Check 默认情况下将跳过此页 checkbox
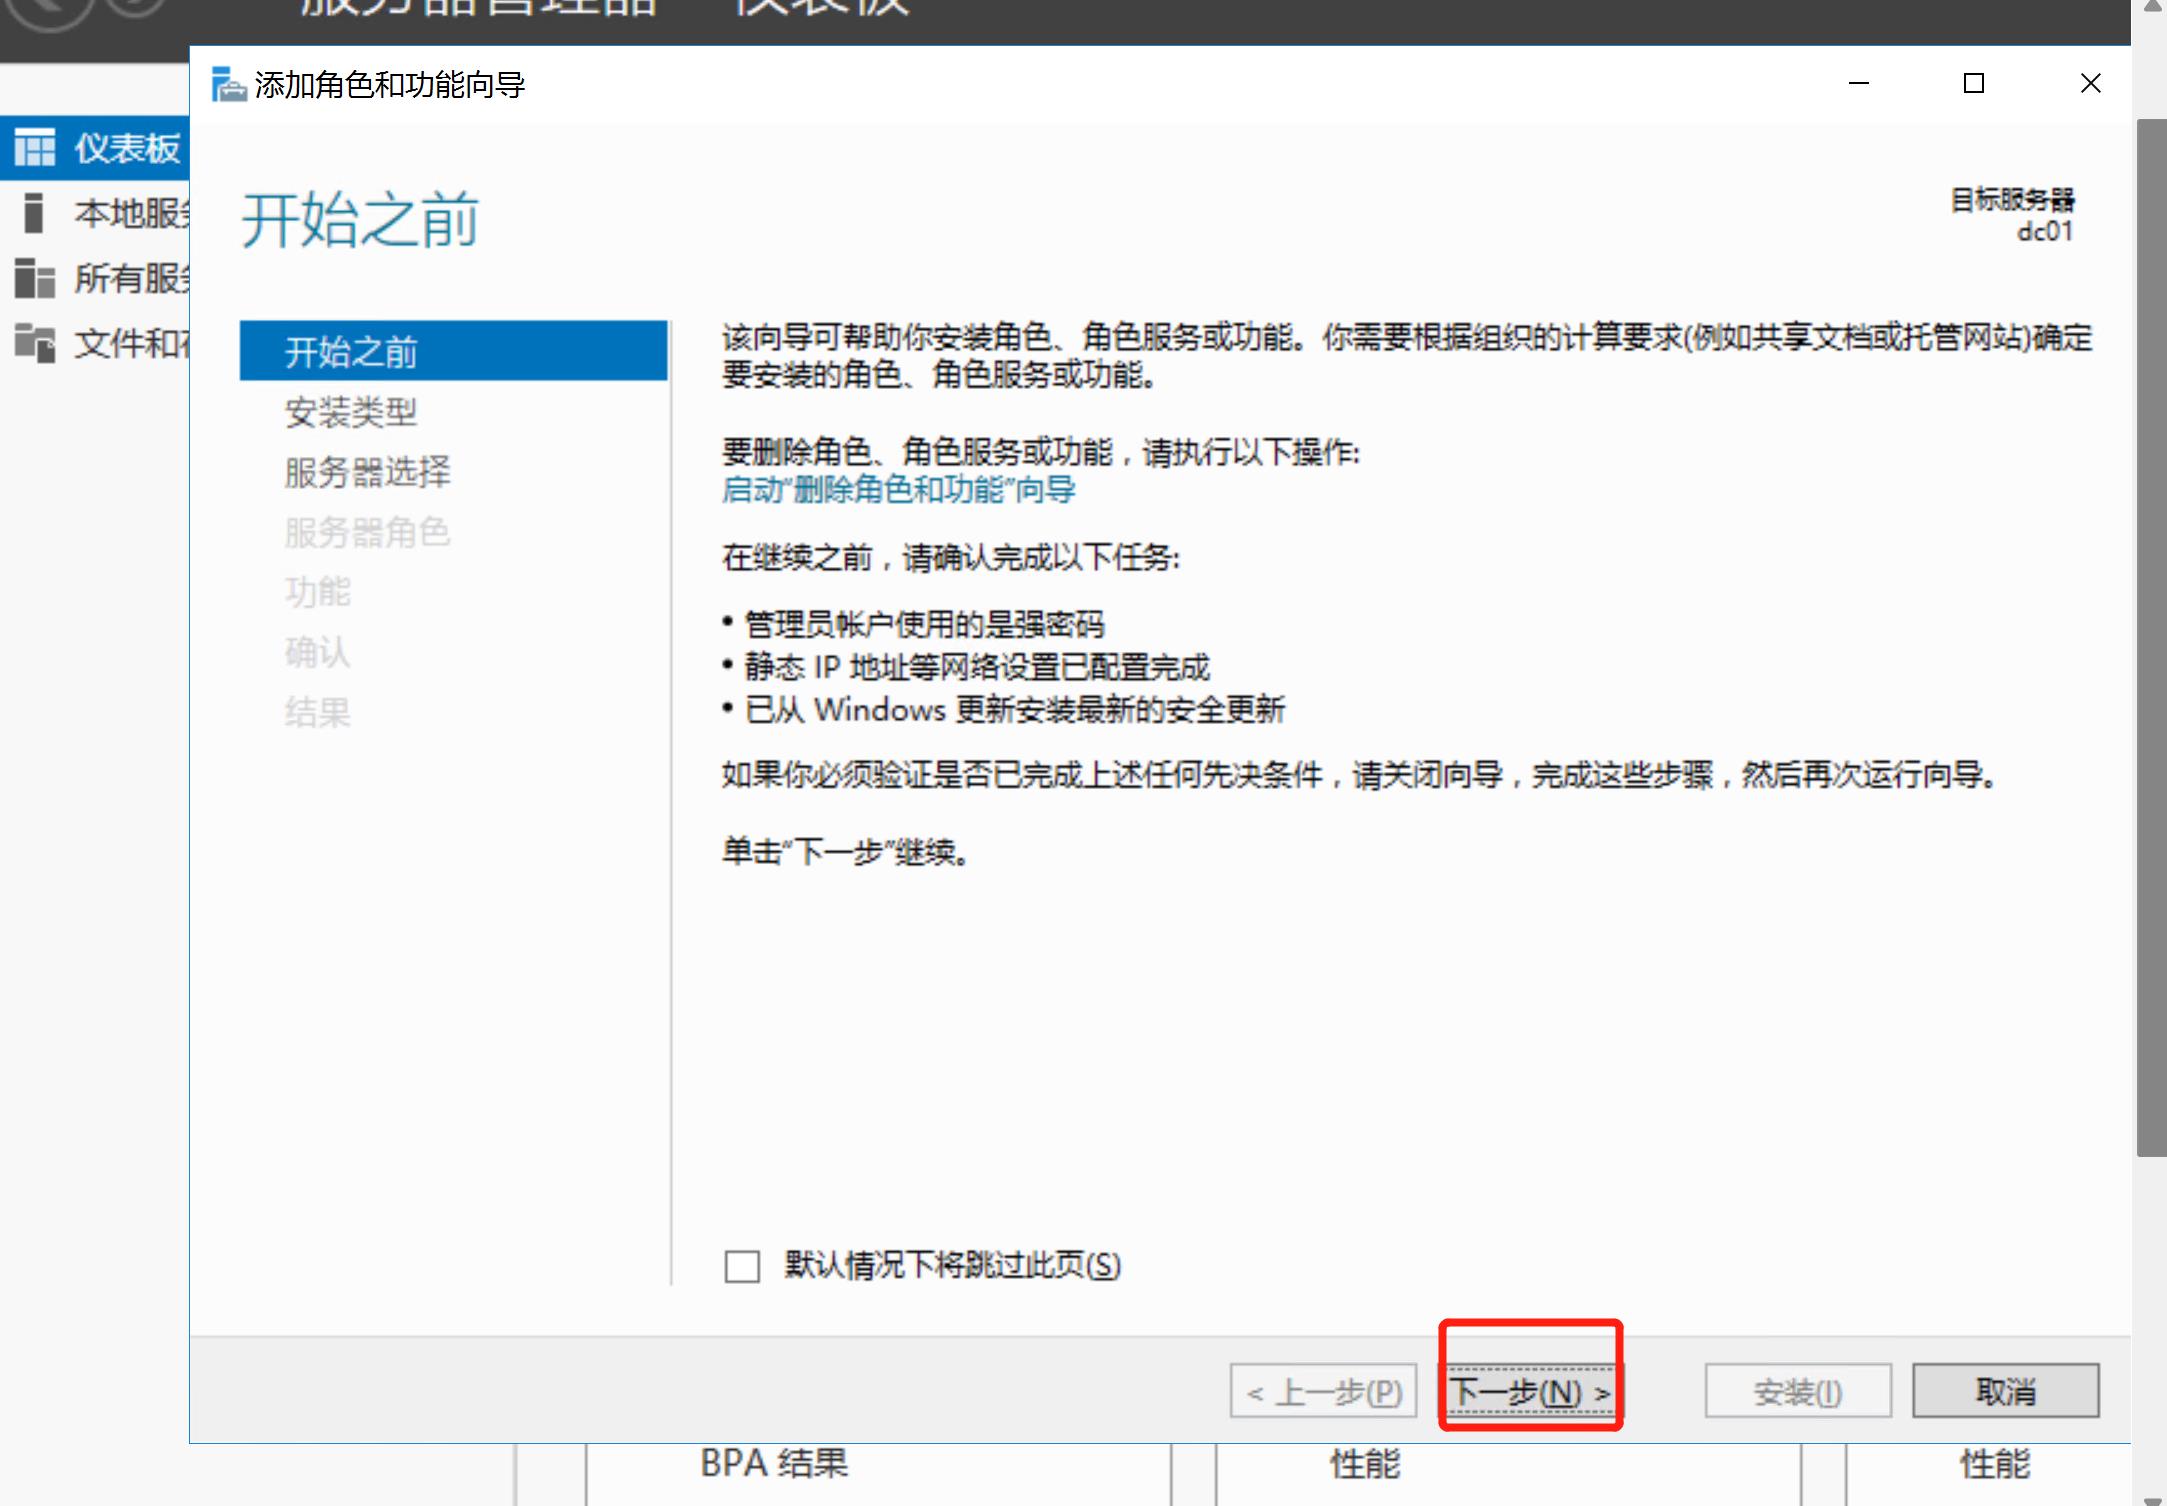The width and height of the screenshot is (2167, 1506). (742, 1266)
